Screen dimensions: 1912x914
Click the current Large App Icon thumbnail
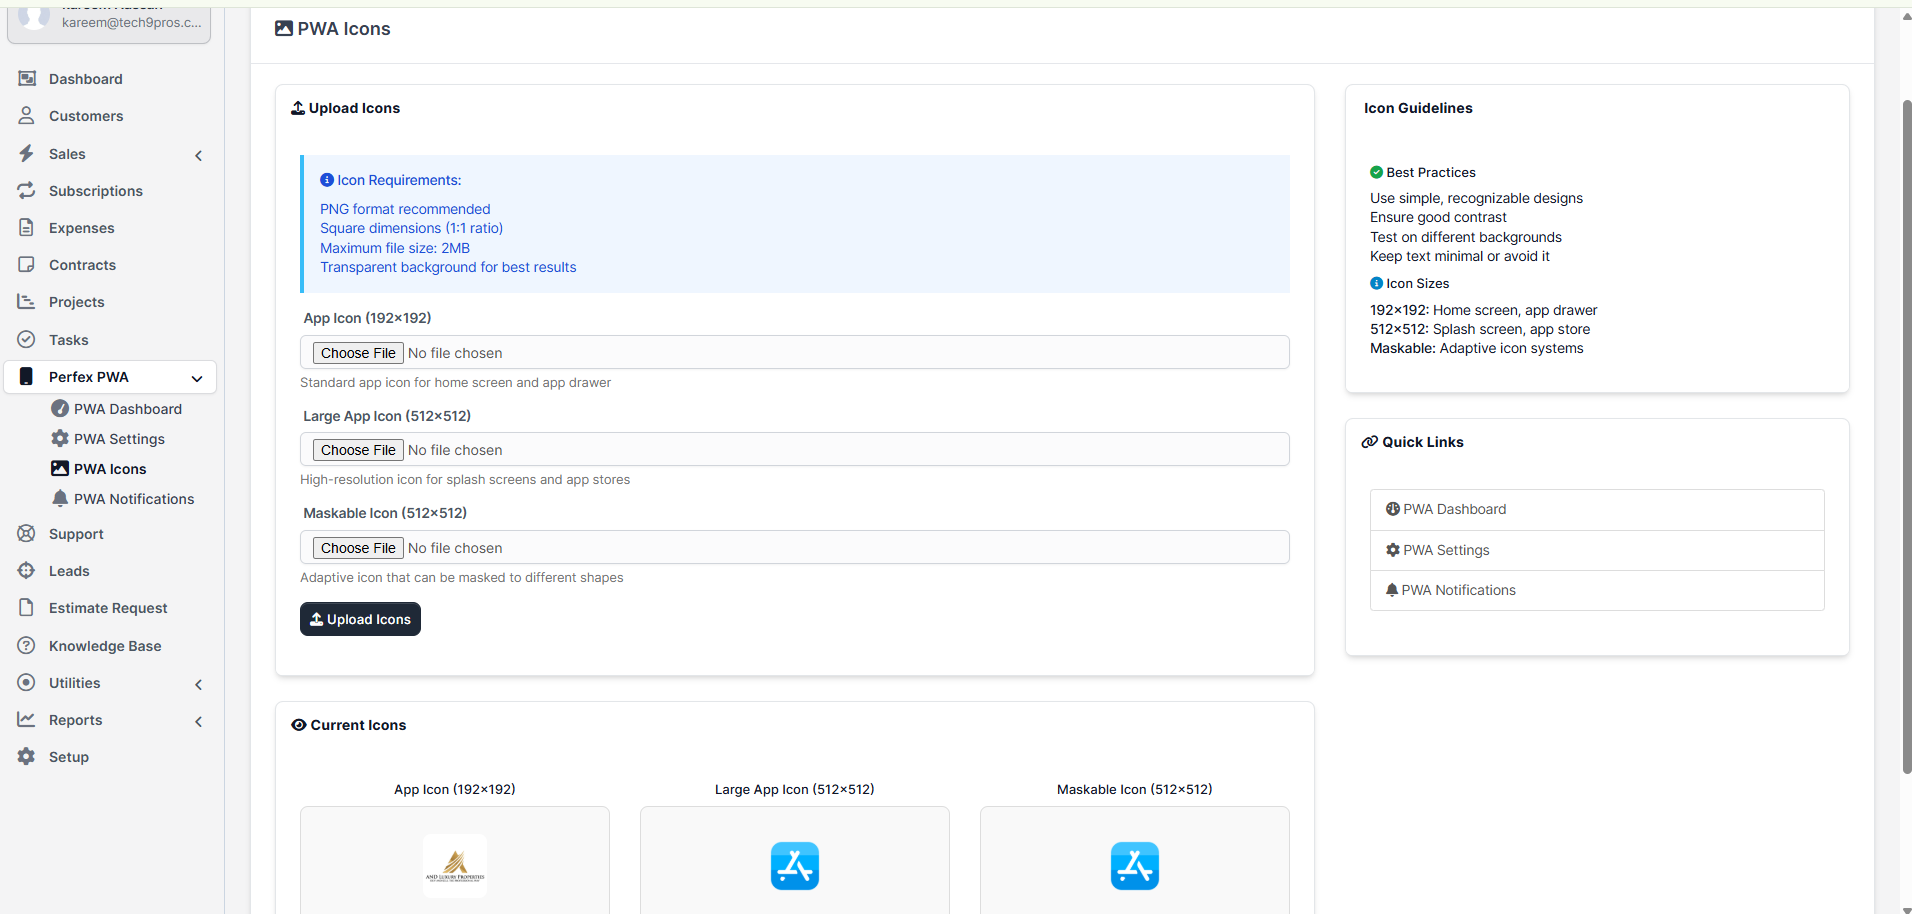pyautogui.click(x=795, y=866)
